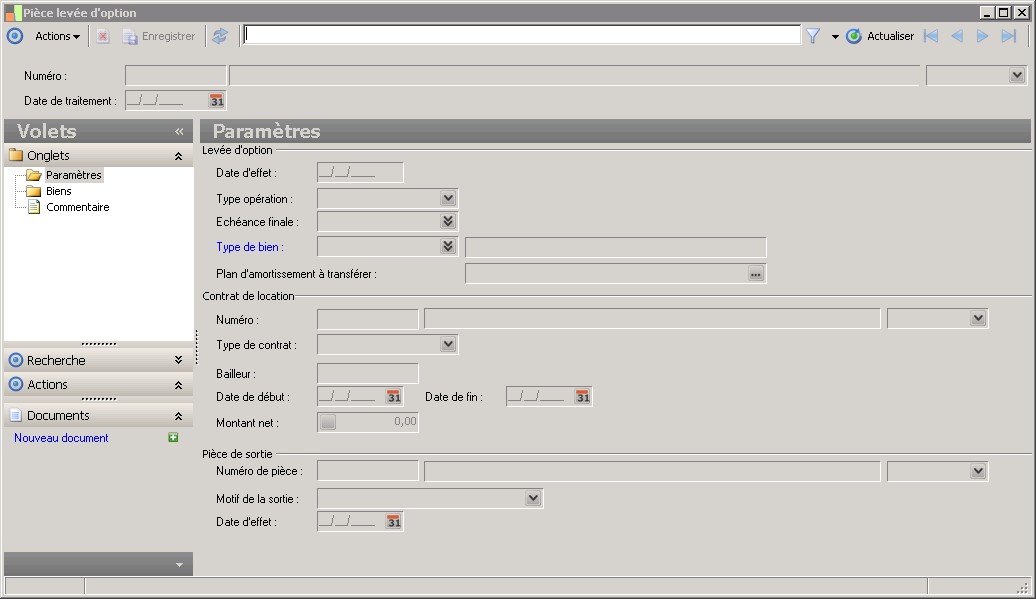Viewport: 1036px width, 599px height.
Task: Click the Enregistrer save button
Action: [x=159, y=36]
